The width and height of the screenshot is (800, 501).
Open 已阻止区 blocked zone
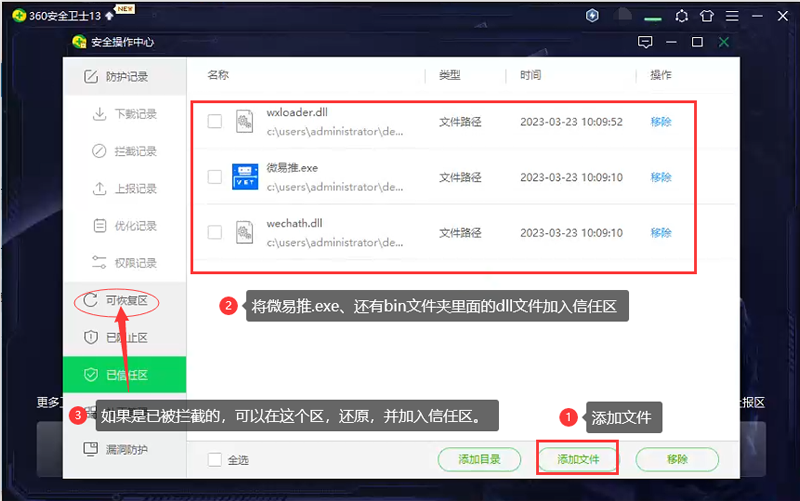point(124,338)
